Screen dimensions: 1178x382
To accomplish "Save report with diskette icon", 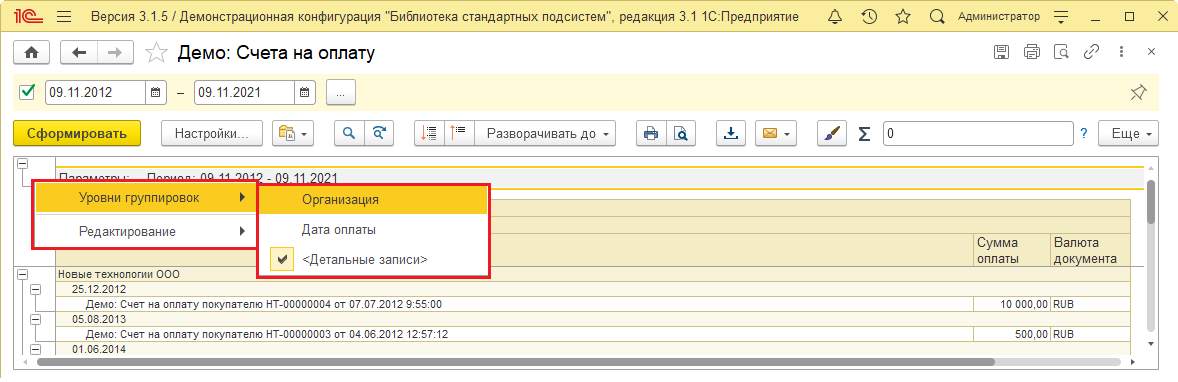I will tap(1001, 52).
